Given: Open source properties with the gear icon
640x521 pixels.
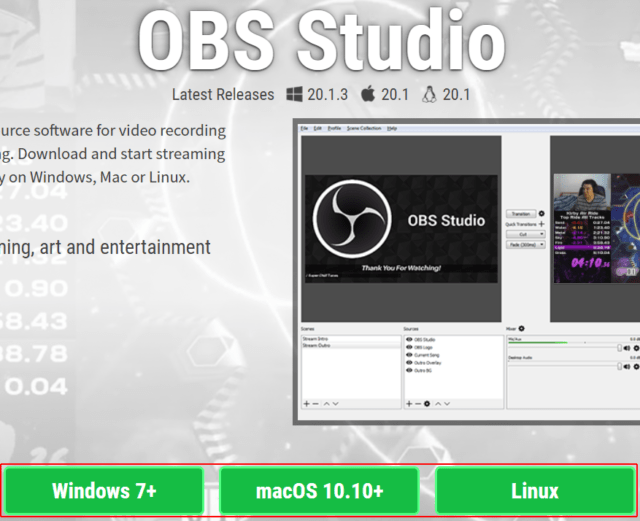Looking at the screenshot, I should pos(427,404).
